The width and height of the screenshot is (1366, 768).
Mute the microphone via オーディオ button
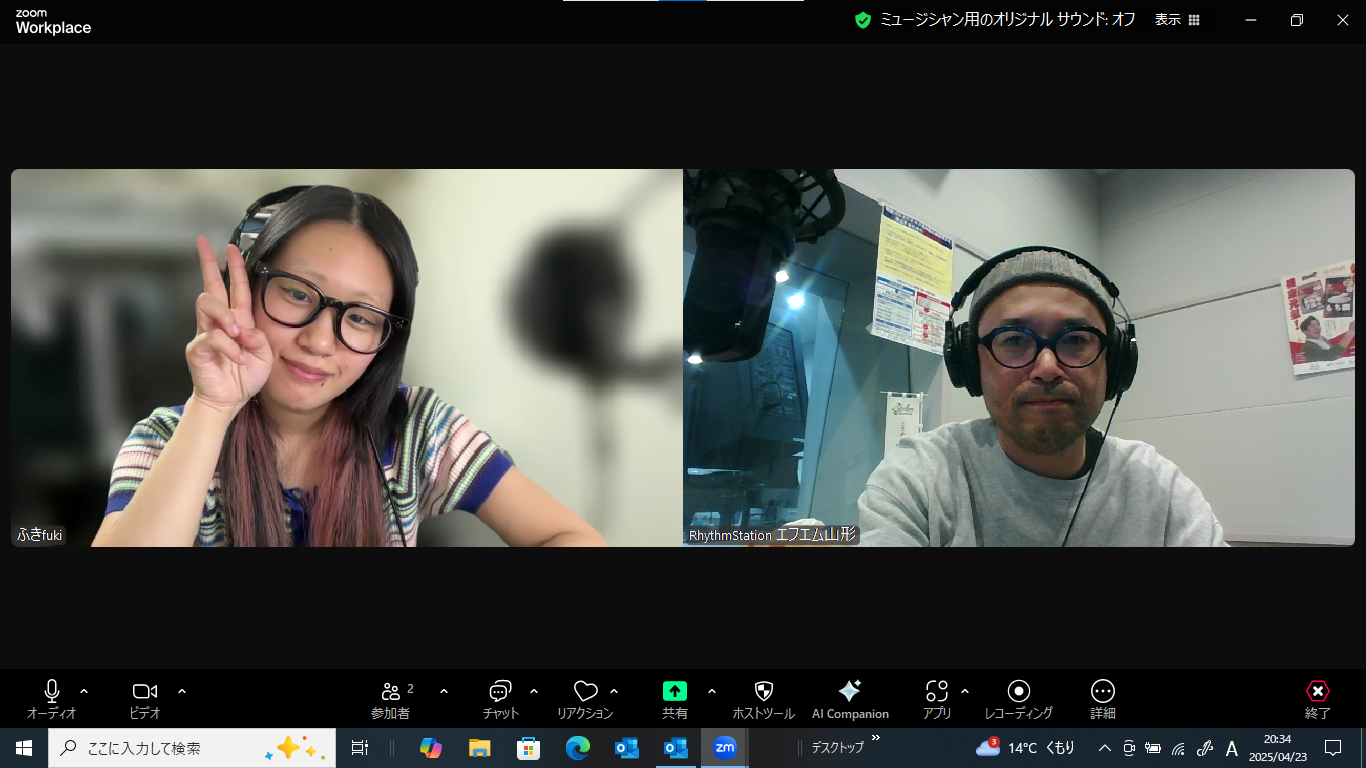[52, 697]
